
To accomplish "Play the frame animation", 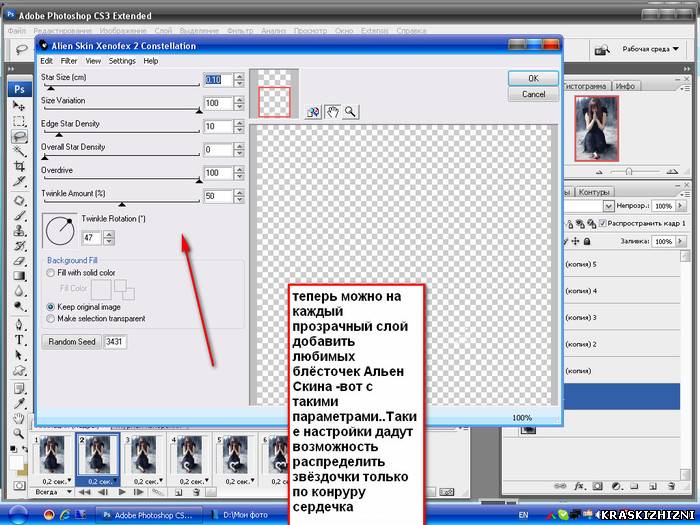I will [122, 492].
